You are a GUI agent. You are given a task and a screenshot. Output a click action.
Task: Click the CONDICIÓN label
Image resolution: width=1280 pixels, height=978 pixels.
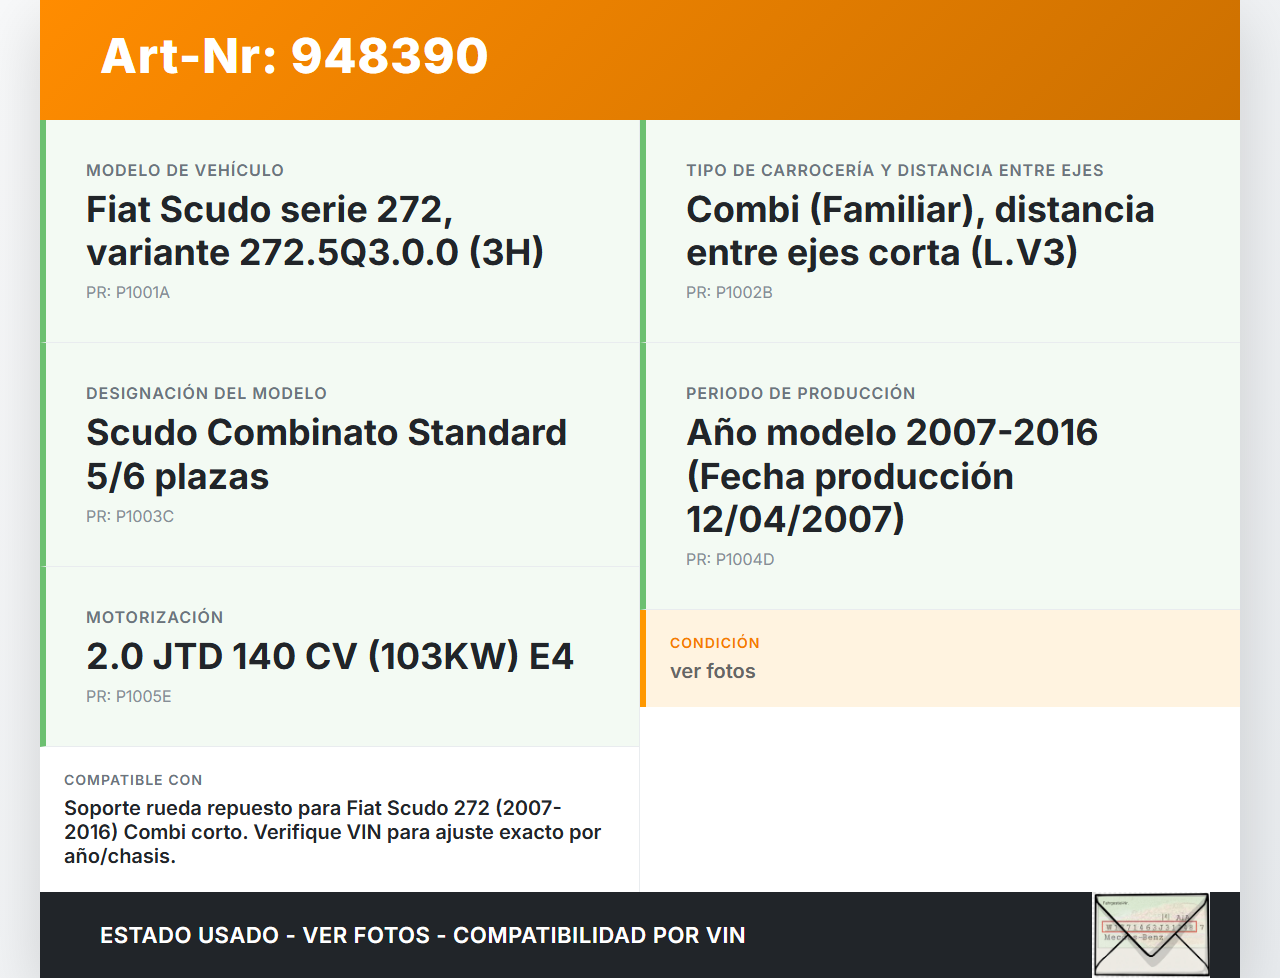click(x=715, y=643)
